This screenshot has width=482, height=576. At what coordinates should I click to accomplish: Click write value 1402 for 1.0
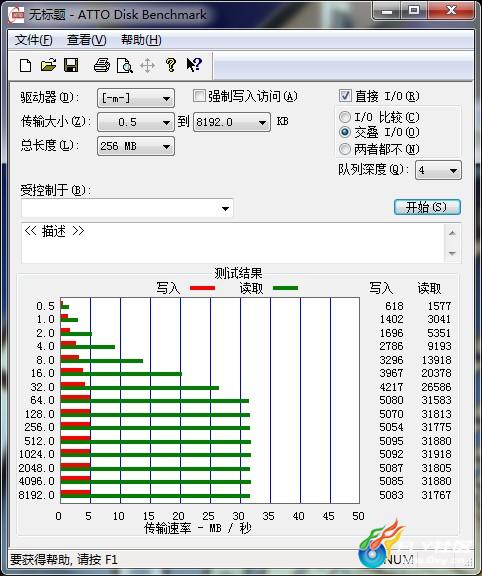(x=391, y=319)
